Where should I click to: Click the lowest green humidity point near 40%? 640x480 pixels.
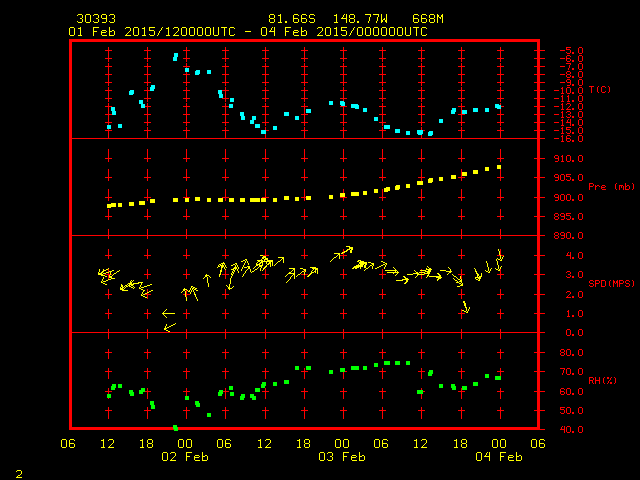pyautogui.click(x=176, y=428)
